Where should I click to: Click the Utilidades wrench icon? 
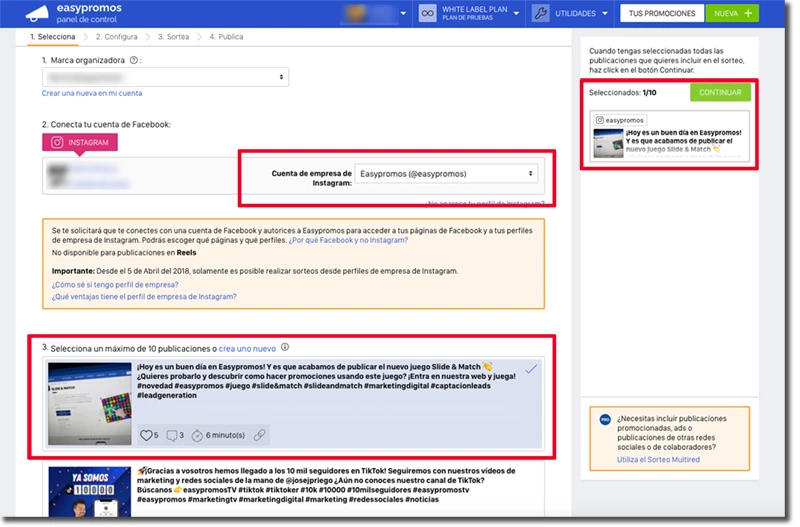(x=540, y=13)
